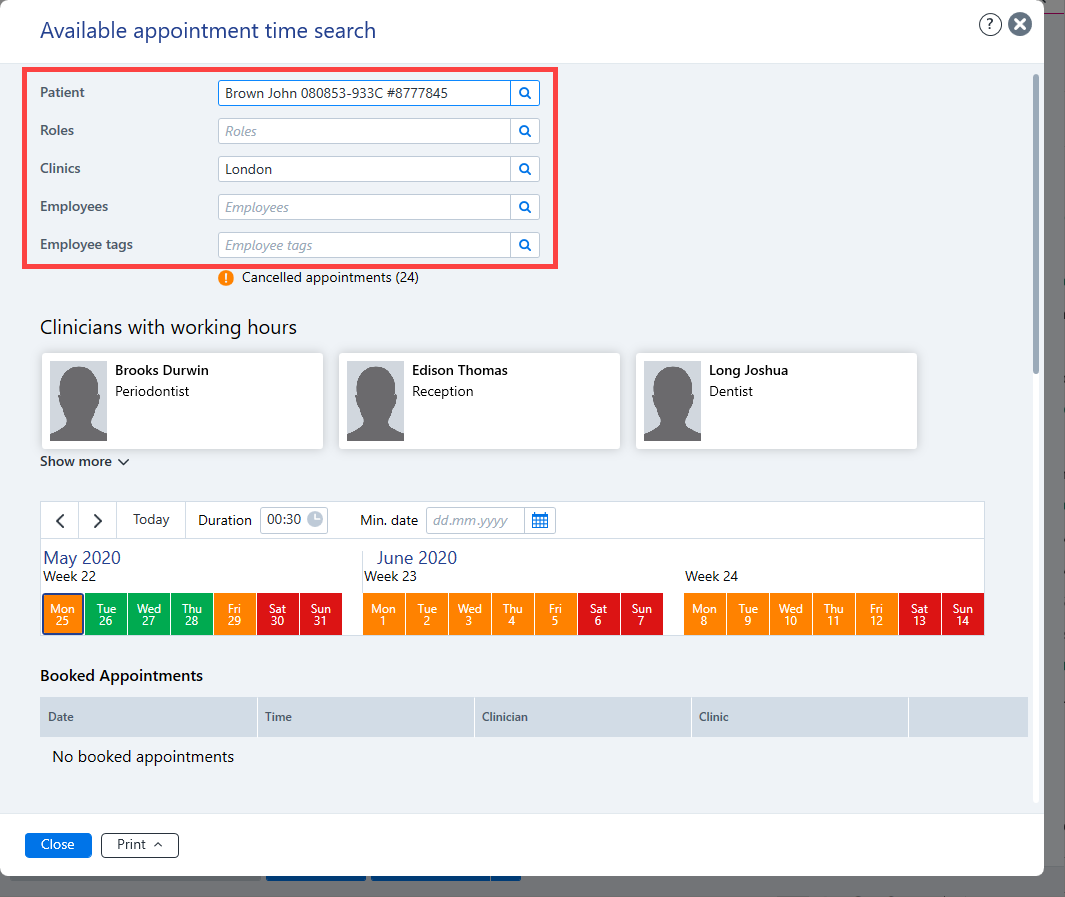Select clinician card Edison Thomas
1065x897 pixels.
480,401
